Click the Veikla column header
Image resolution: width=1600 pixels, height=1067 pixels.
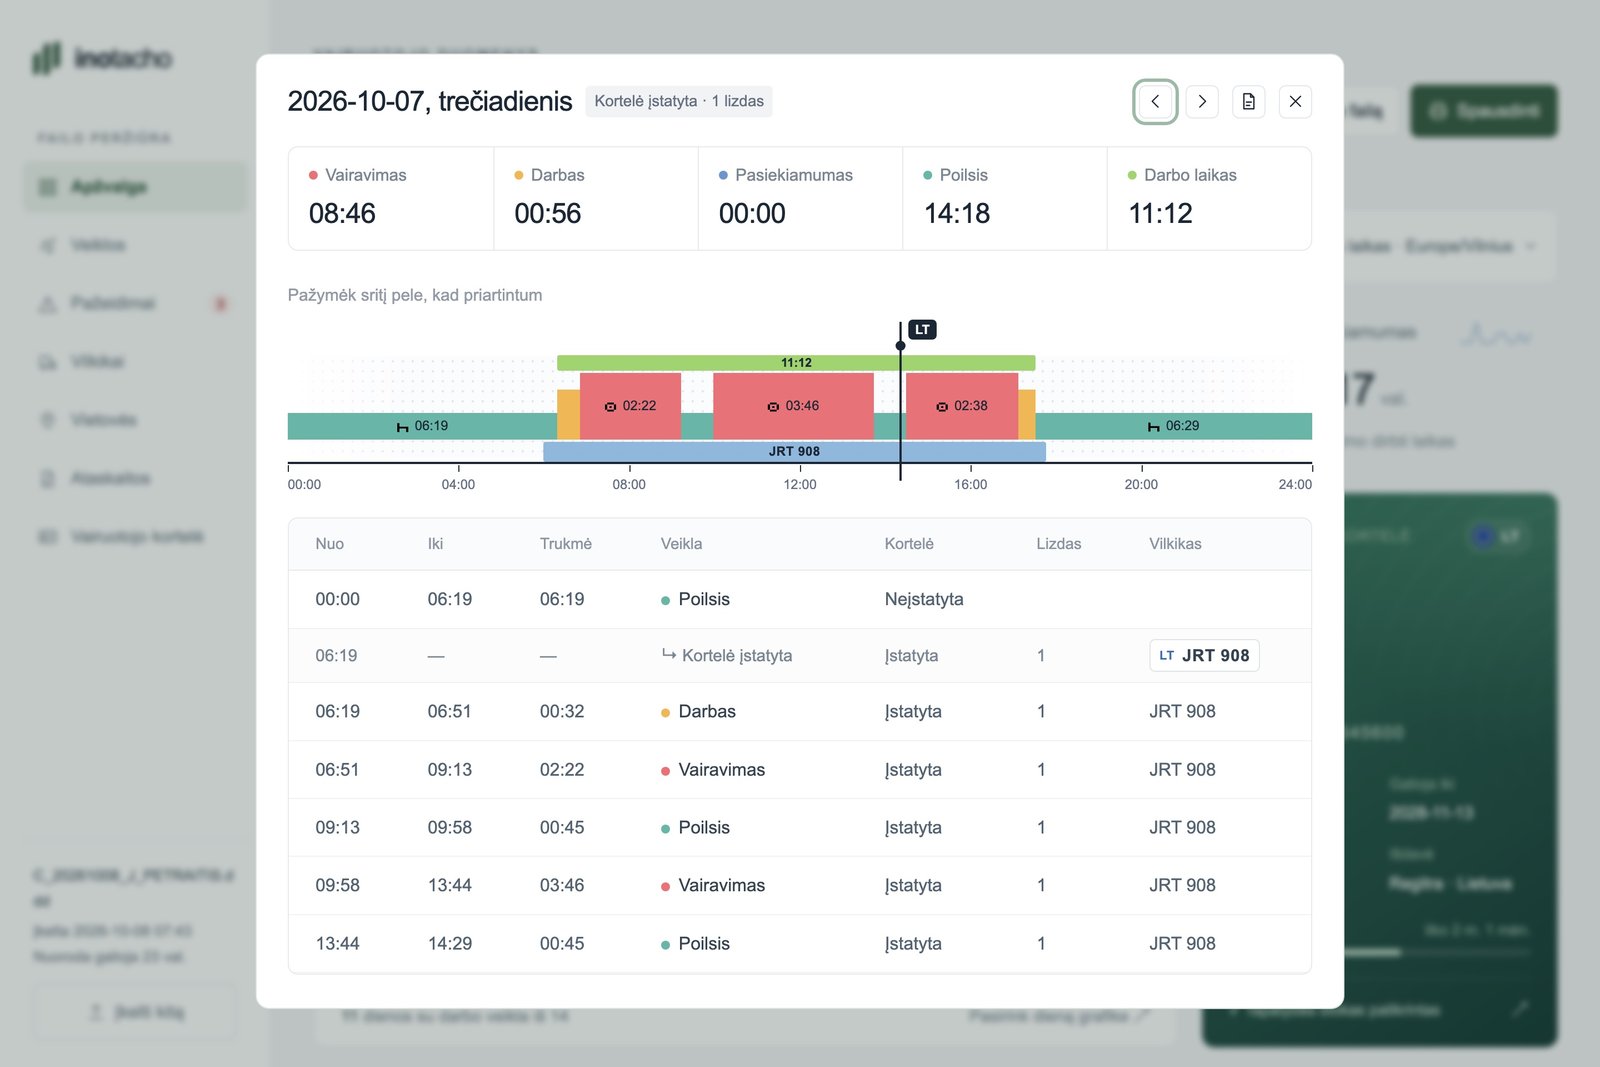pyautogui.click(x=681, y=544)
